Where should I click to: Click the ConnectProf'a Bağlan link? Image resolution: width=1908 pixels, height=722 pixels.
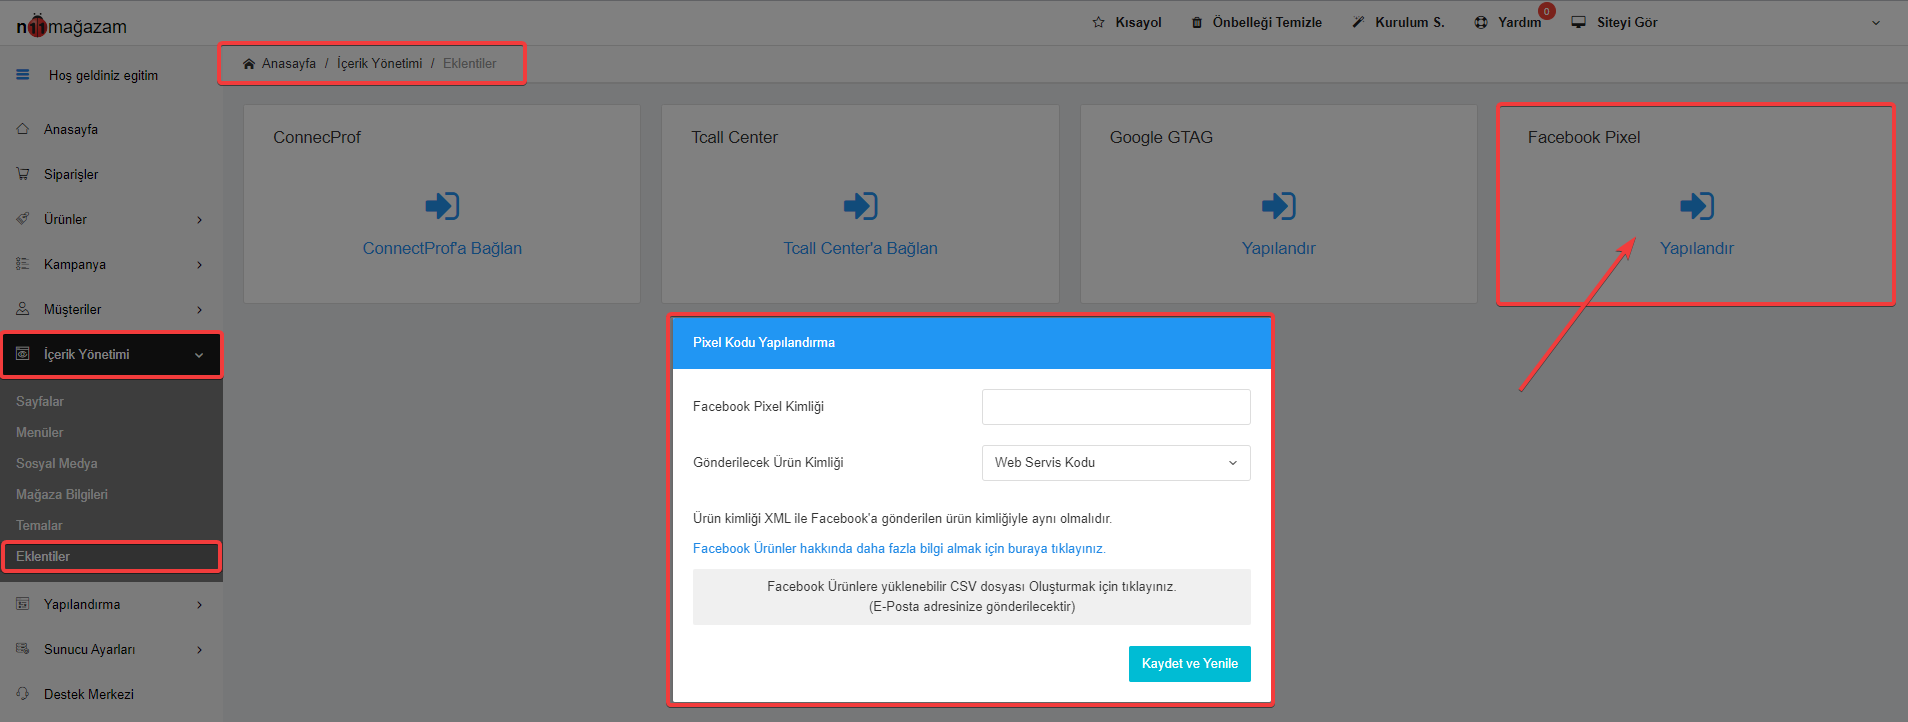[442, 248]
